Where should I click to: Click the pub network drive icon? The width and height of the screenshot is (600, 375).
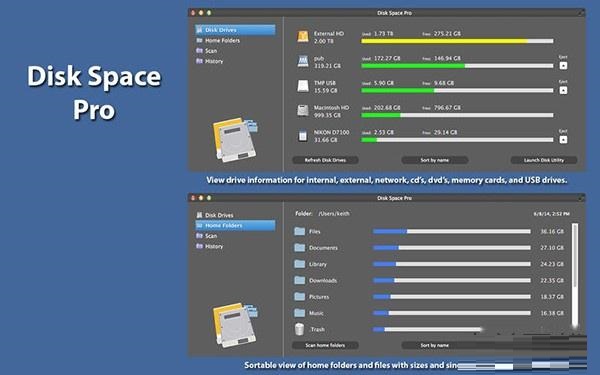(x=303, y=61)
